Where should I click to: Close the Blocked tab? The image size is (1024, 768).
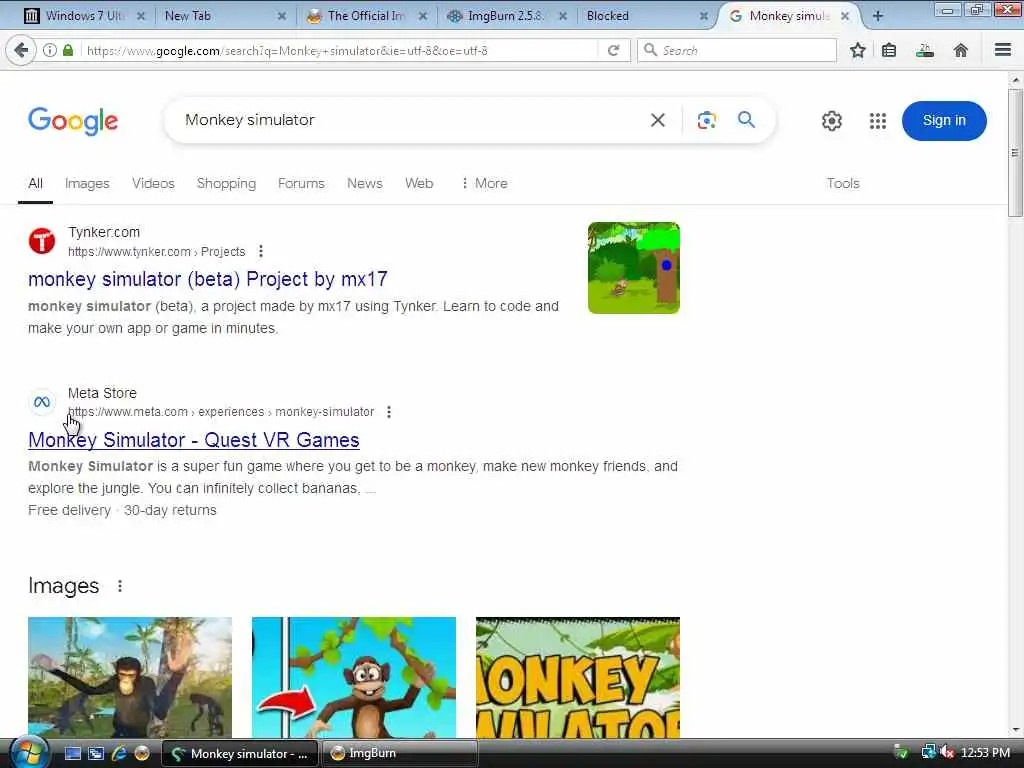[x=703, y=16]
